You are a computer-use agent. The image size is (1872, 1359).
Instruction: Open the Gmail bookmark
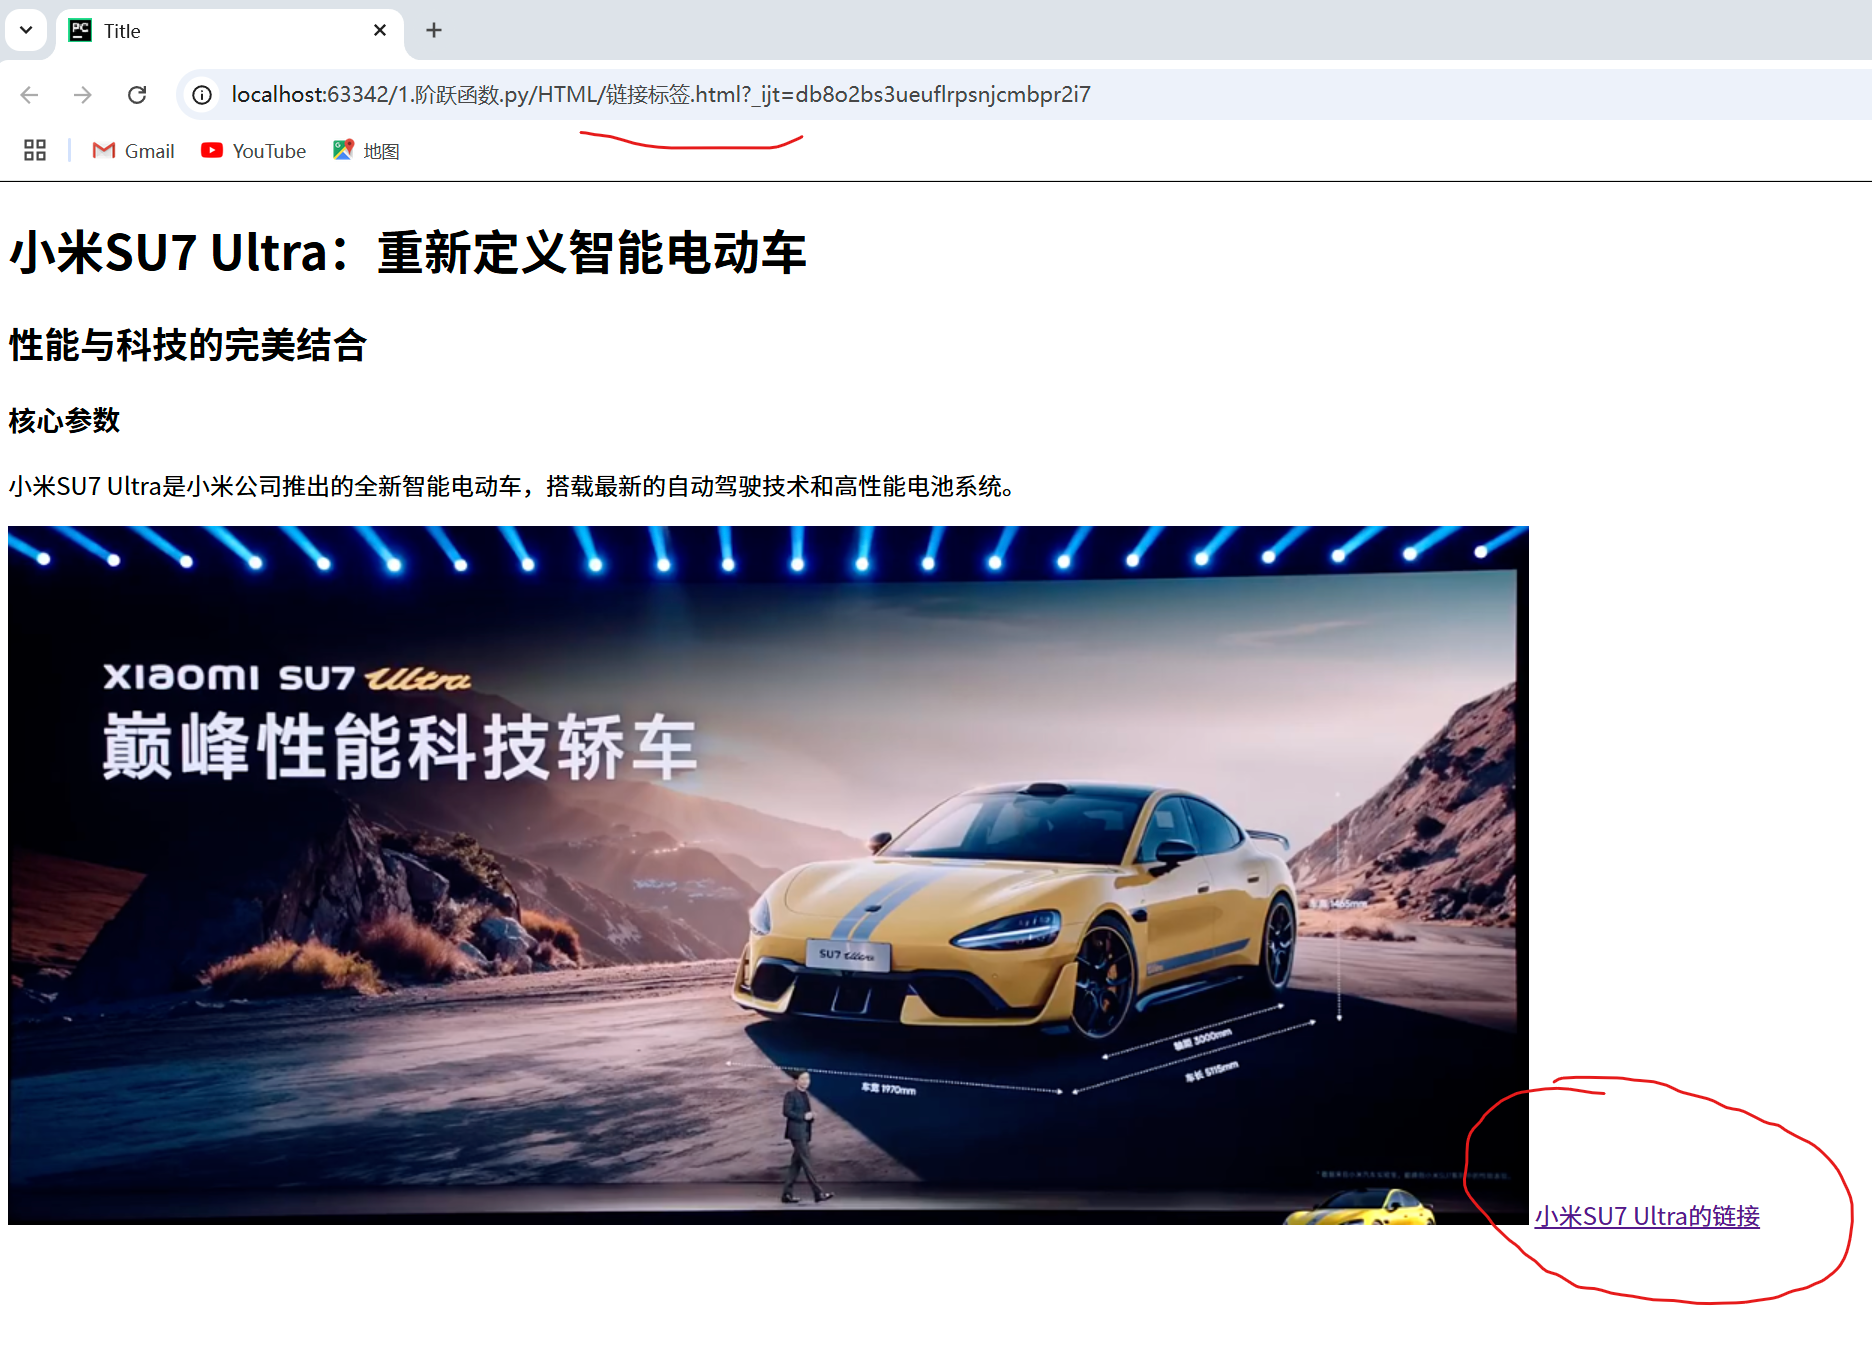pos(133,151)
